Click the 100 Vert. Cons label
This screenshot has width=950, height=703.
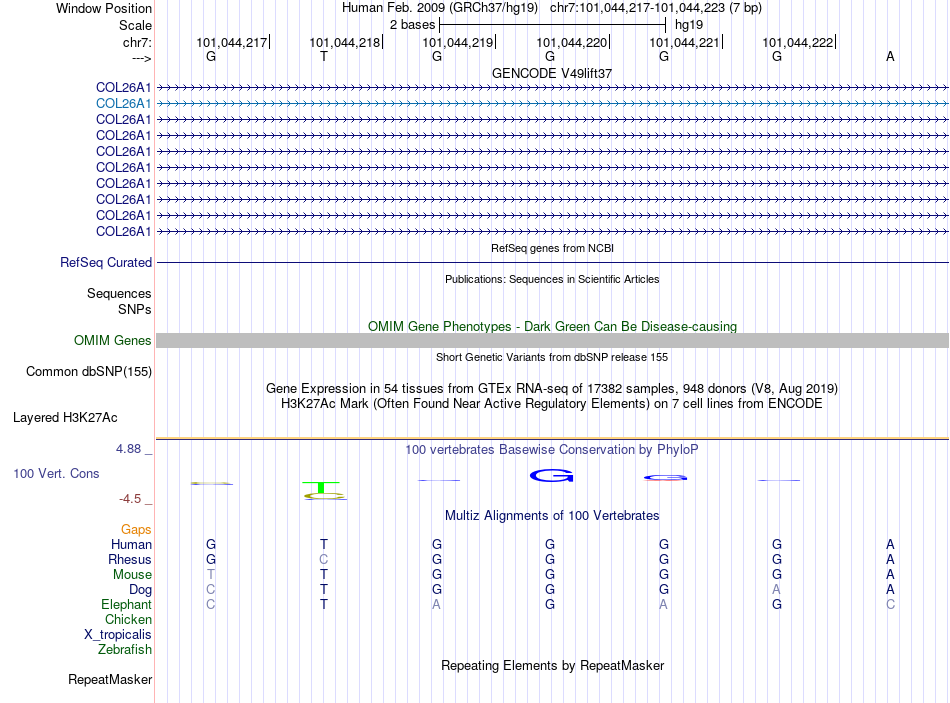tap(56, 474)
